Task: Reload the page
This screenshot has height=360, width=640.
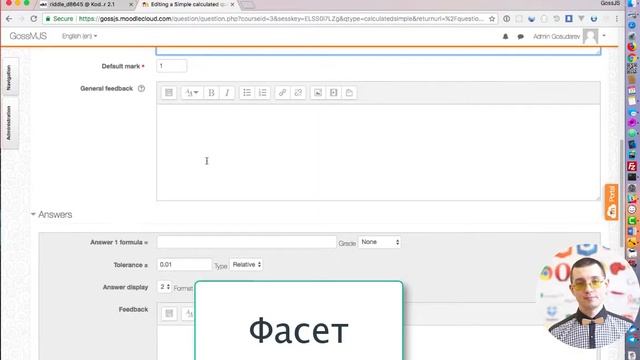Action: [34, 19]
